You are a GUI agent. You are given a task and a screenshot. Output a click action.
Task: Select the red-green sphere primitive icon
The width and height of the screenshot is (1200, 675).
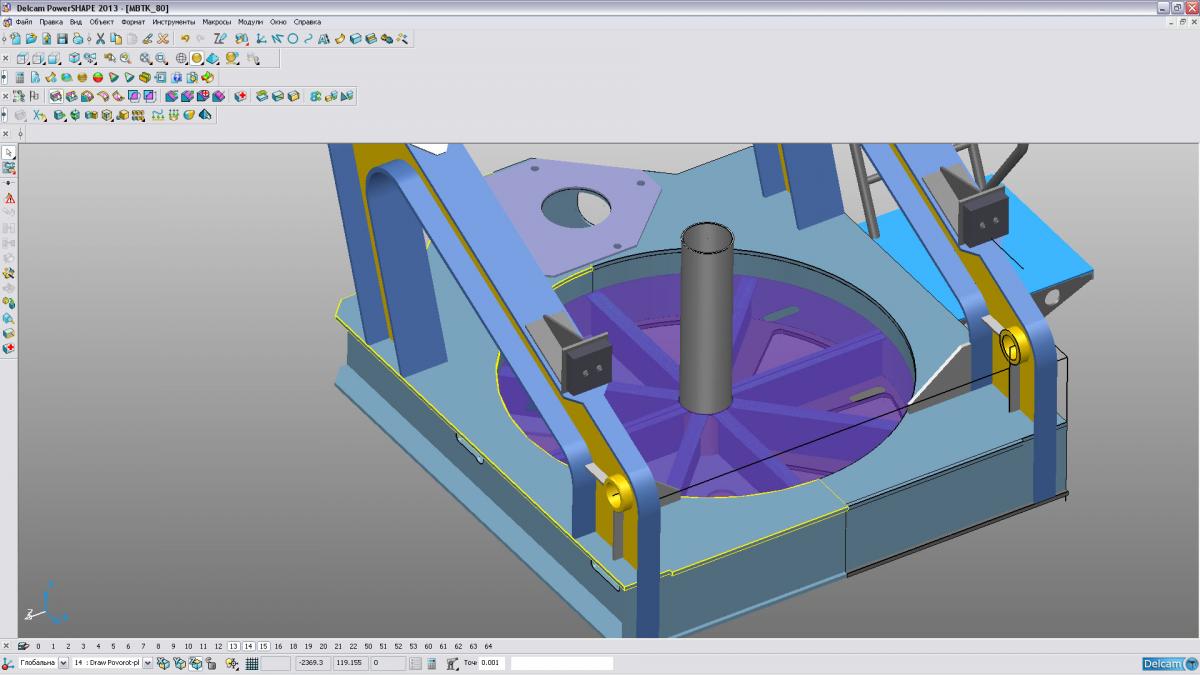click(x=98, y=77)
